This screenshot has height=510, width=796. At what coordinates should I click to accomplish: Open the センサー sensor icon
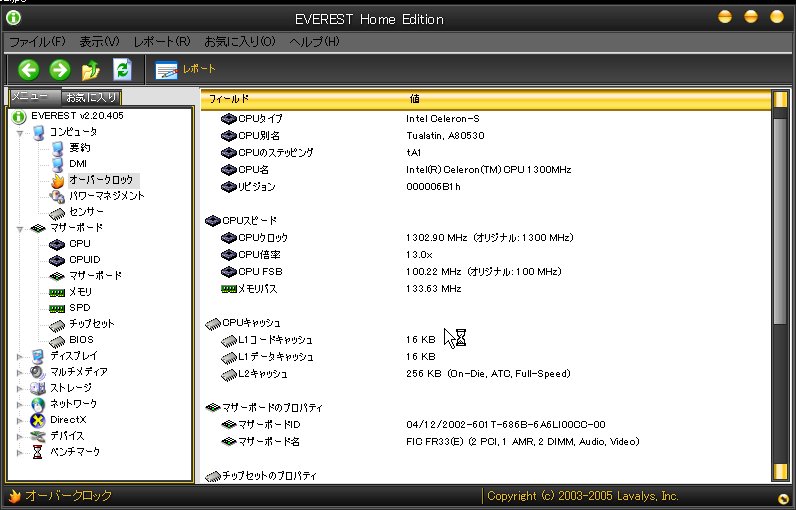57,213
